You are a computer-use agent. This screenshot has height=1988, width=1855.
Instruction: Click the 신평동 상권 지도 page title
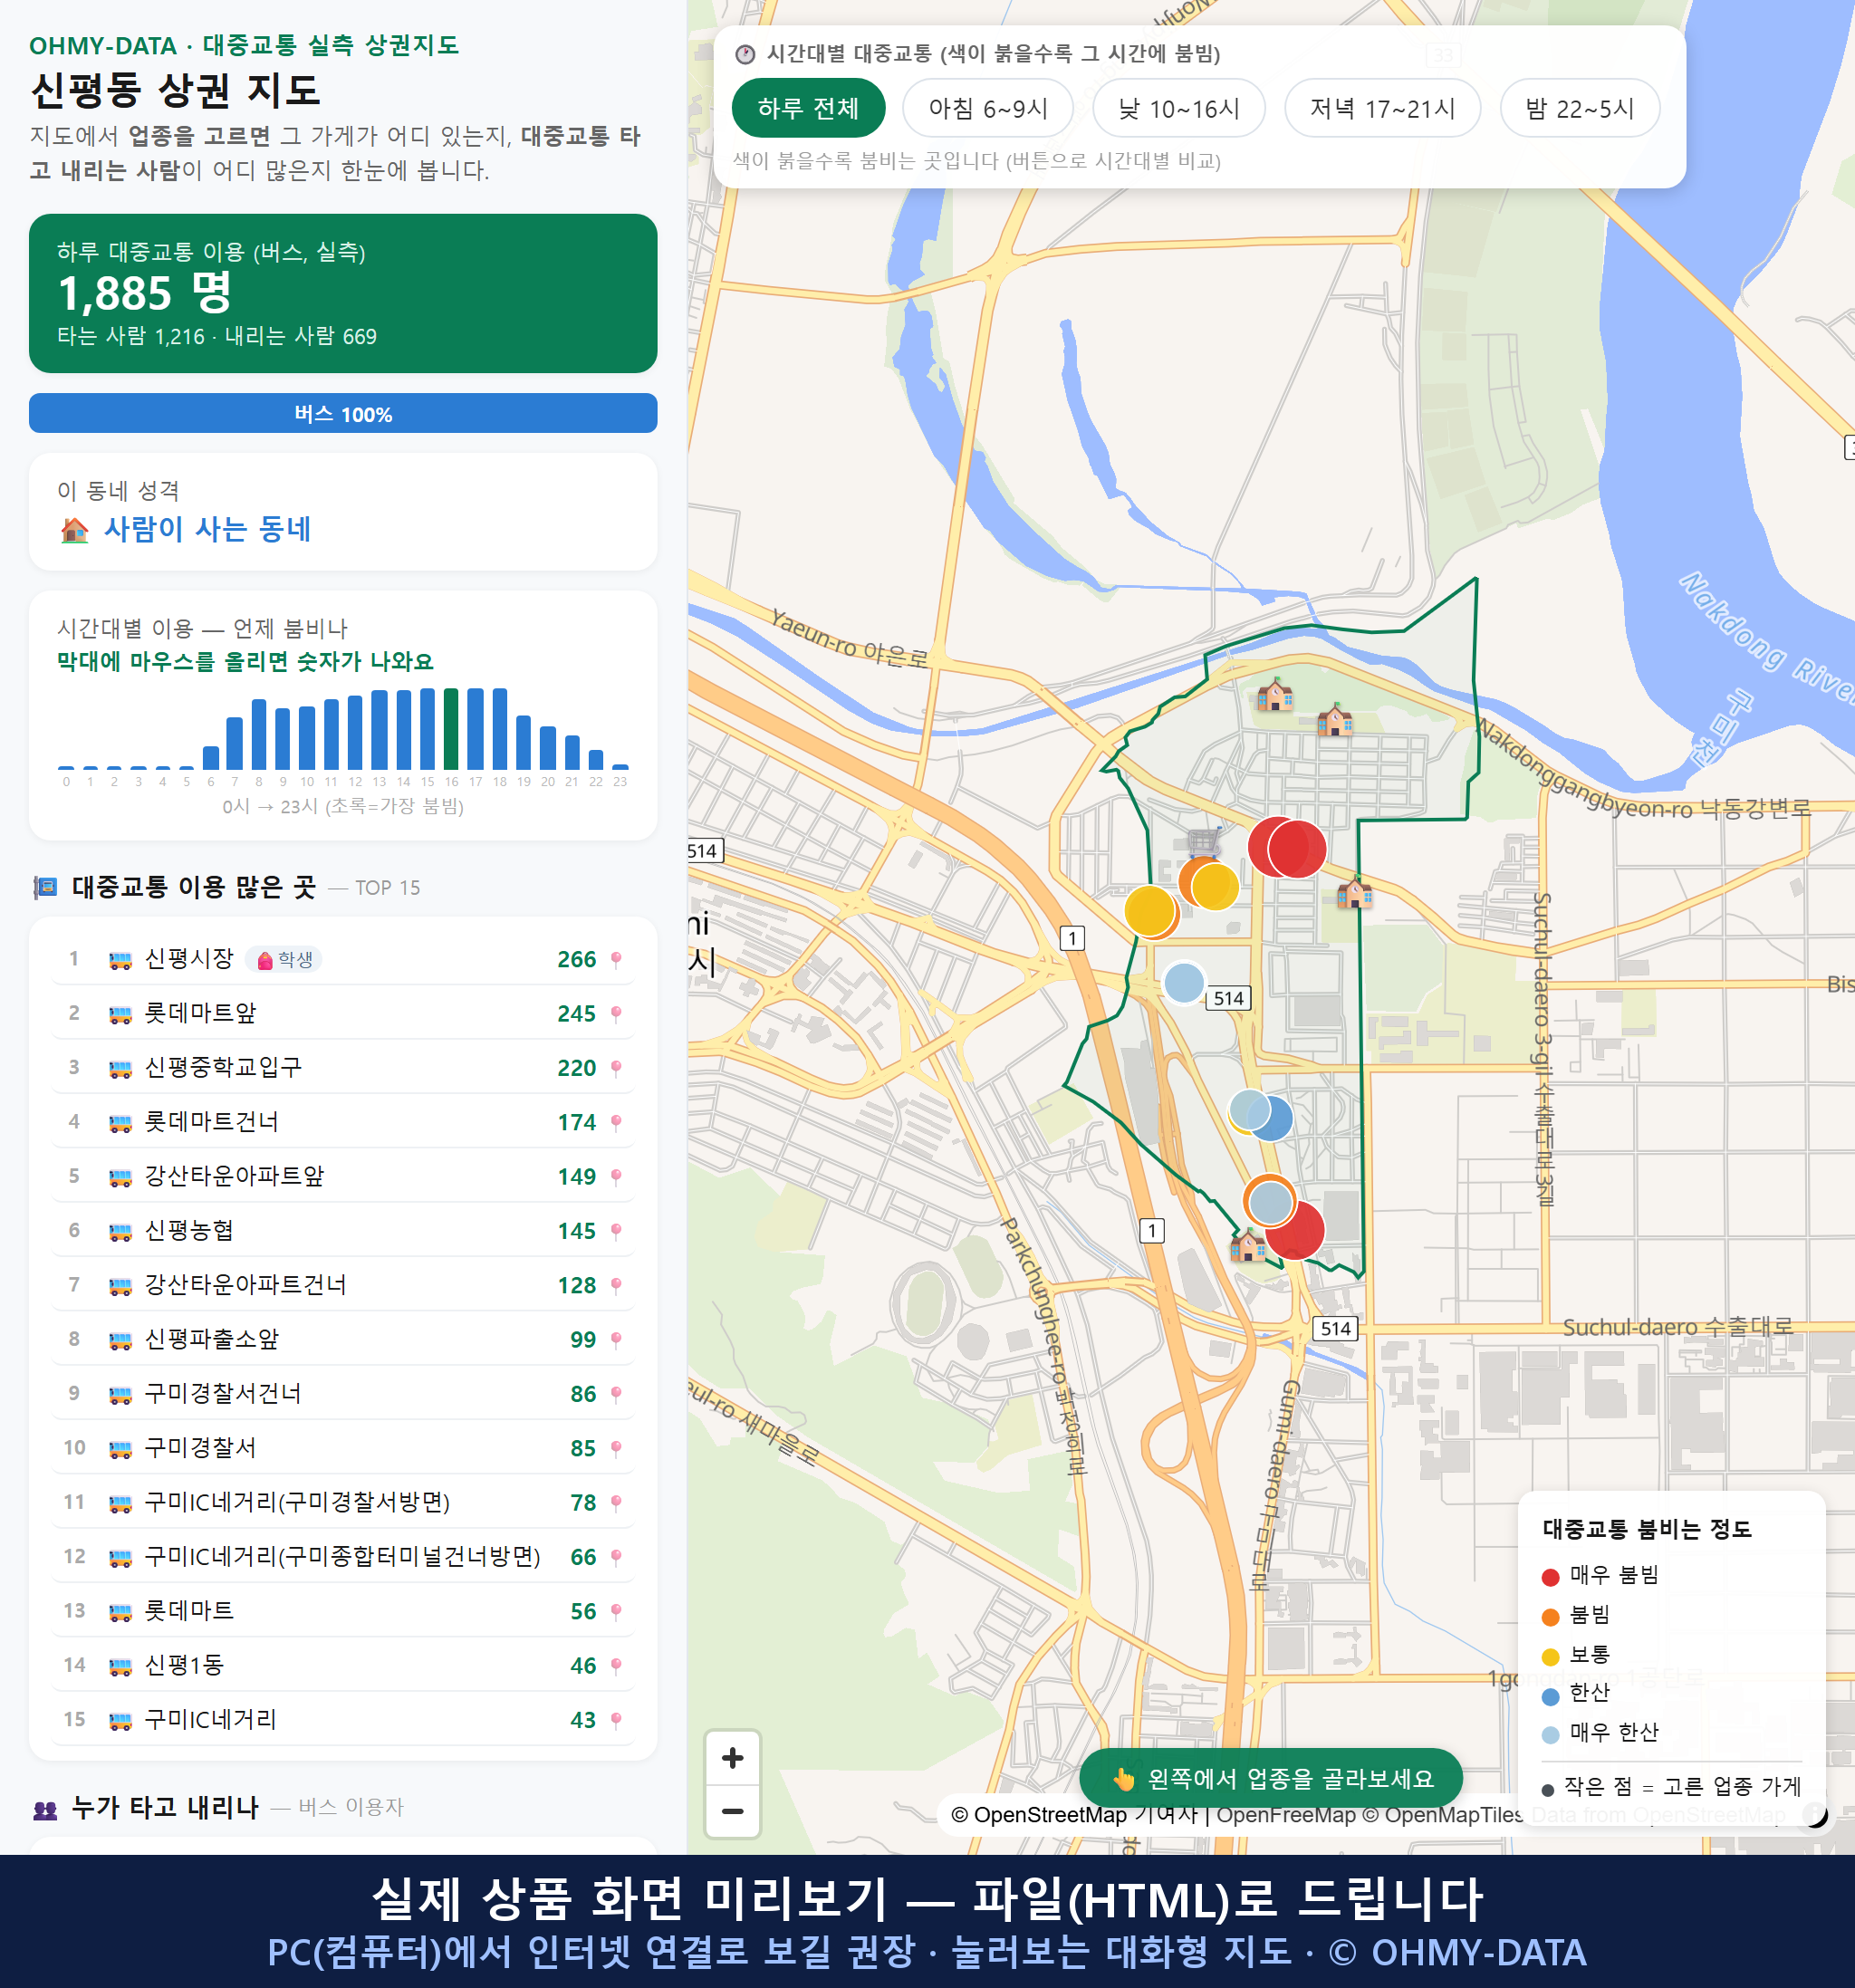pyautogui.click(x=176, y=90)
